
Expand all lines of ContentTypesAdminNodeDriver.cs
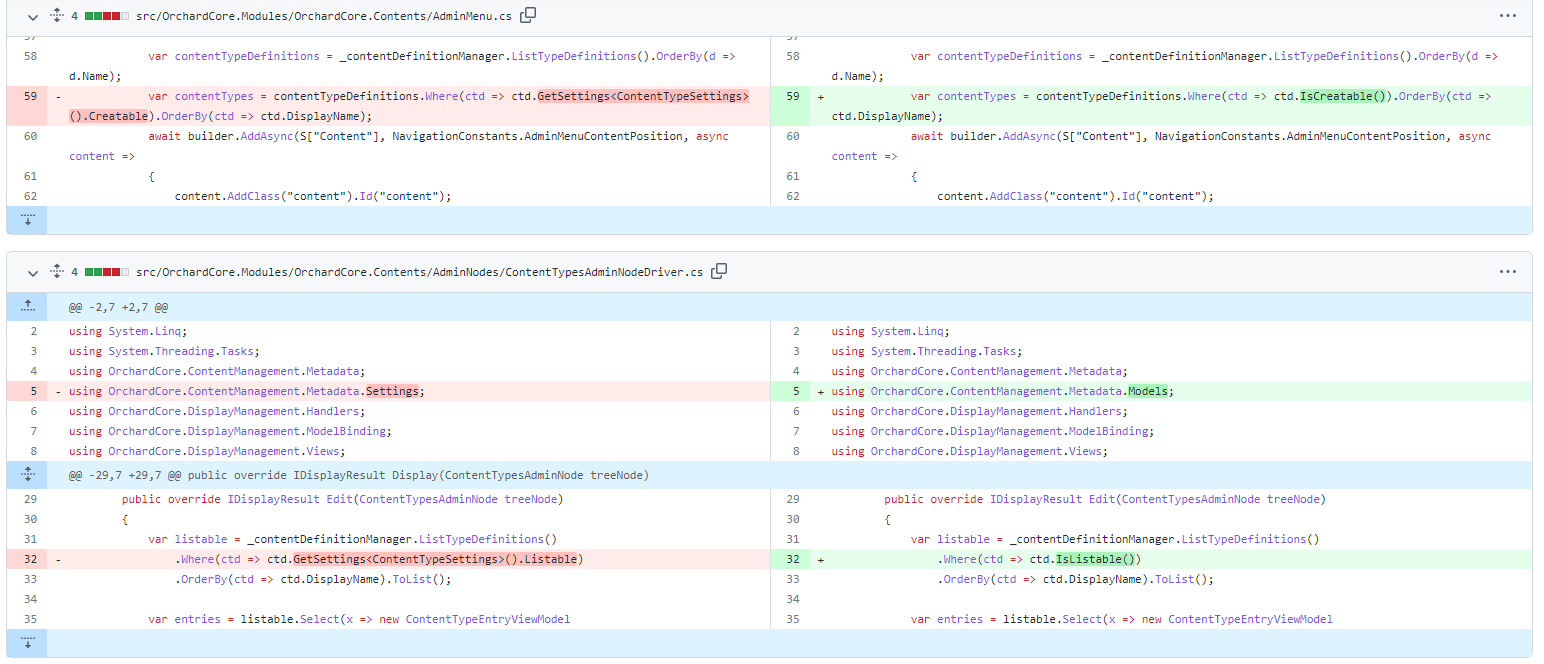click(x=57, y=272)
